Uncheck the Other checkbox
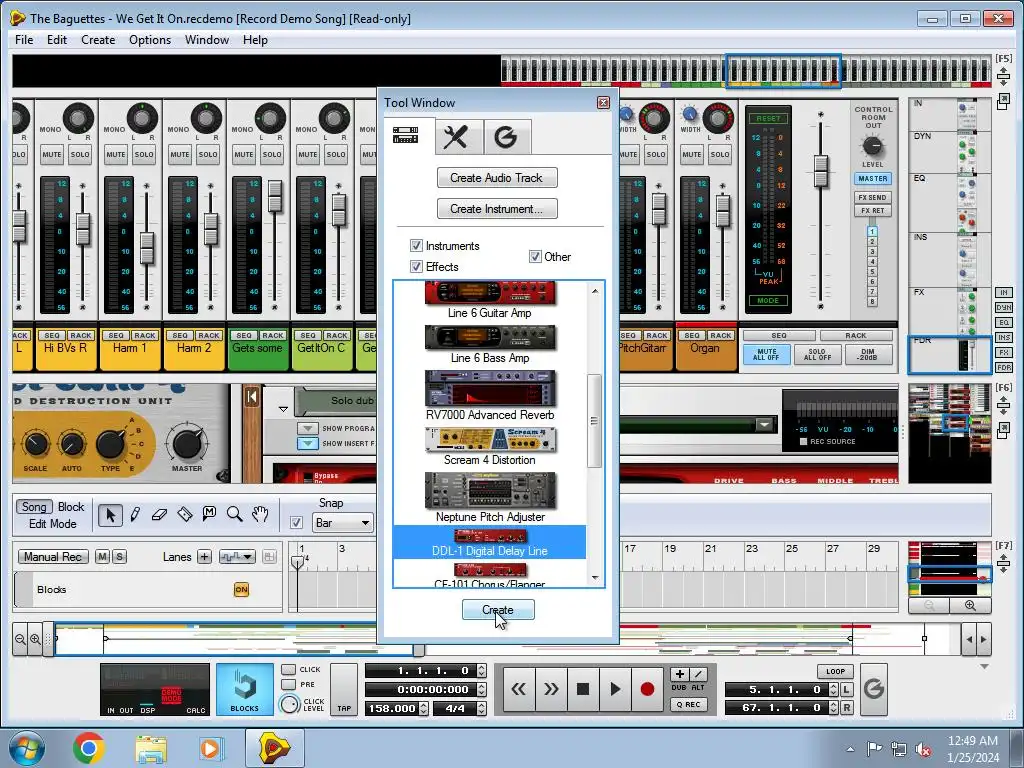Image resolution: width=1024 pixels, height=768 pixels. click(x=535, y=257)
